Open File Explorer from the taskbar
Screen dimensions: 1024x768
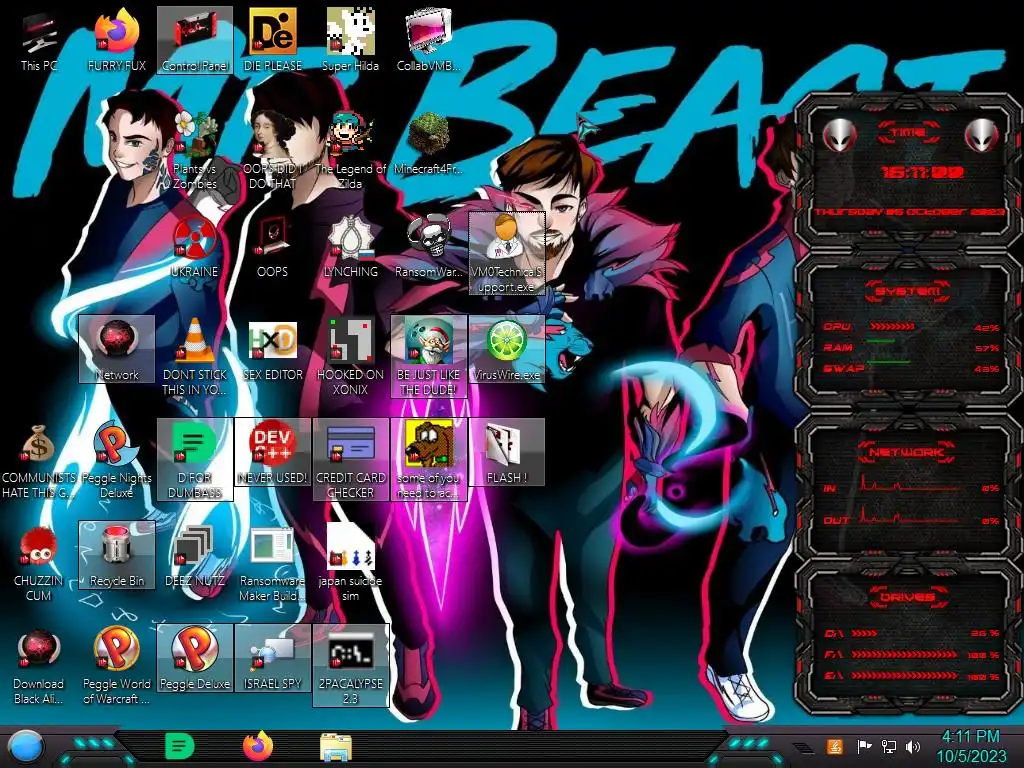(x=336, y=746)
